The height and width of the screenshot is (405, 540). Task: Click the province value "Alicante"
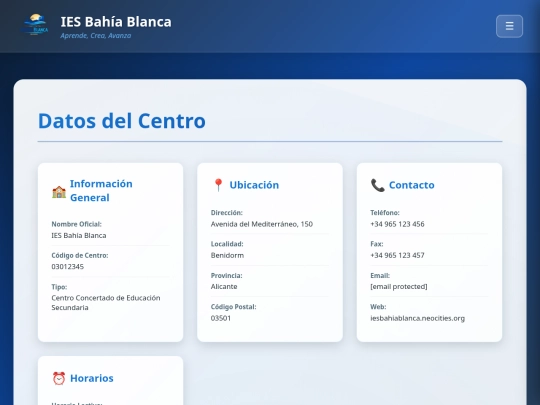coord(224,287)
